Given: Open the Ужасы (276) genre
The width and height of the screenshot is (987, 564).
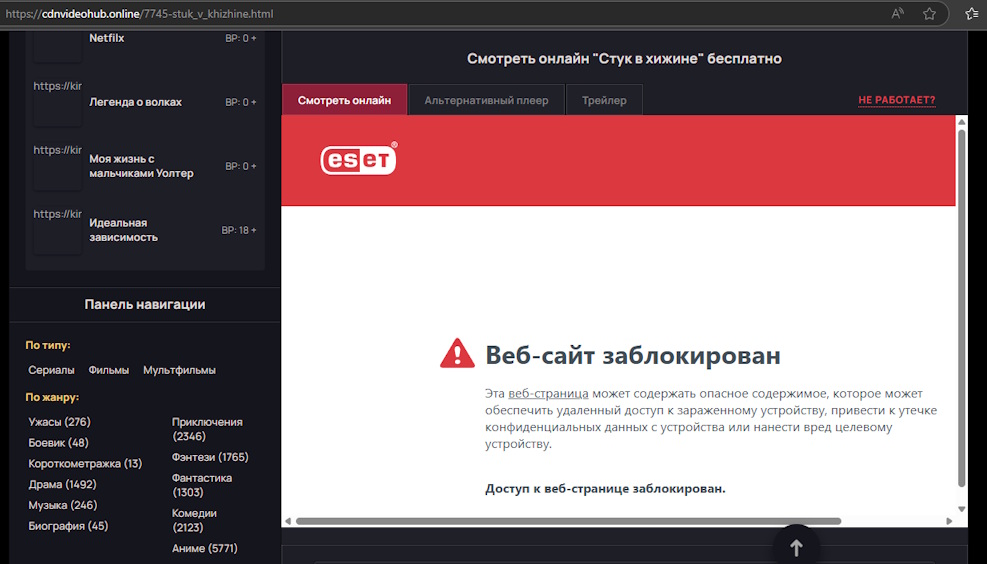Looking at the screenshot, I should click(59, 422).
